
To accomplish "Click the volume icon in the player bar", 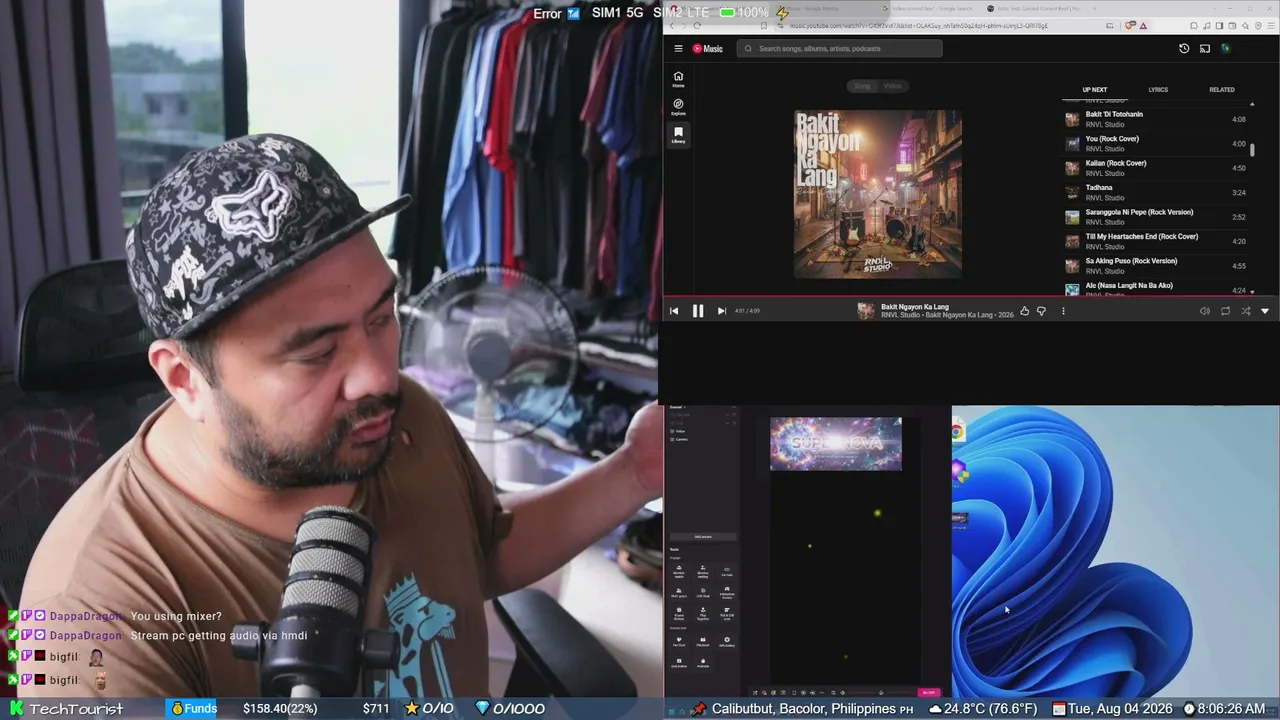I will (1204, 311).
